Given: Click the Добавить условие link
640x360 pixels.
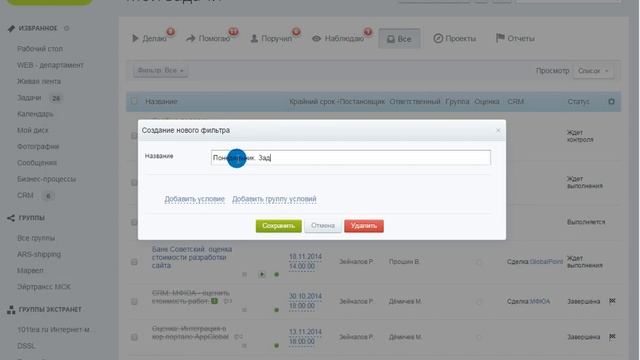Looking at the screenshot, I should [195, 199].
